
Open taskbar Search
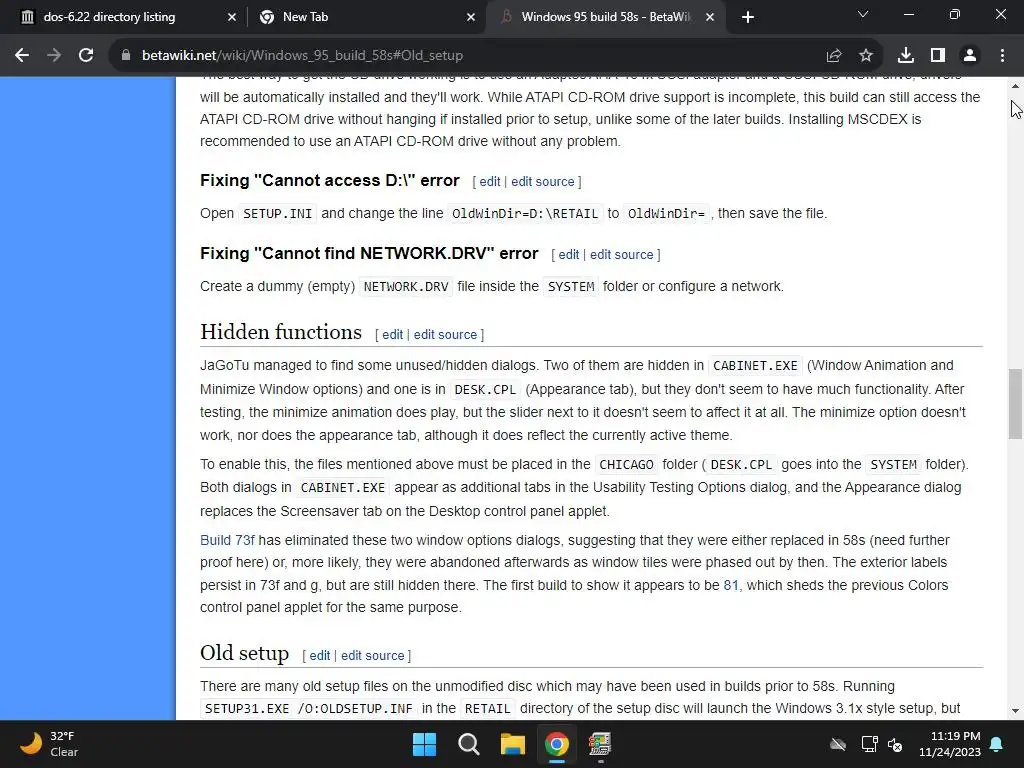click(469, 744)
